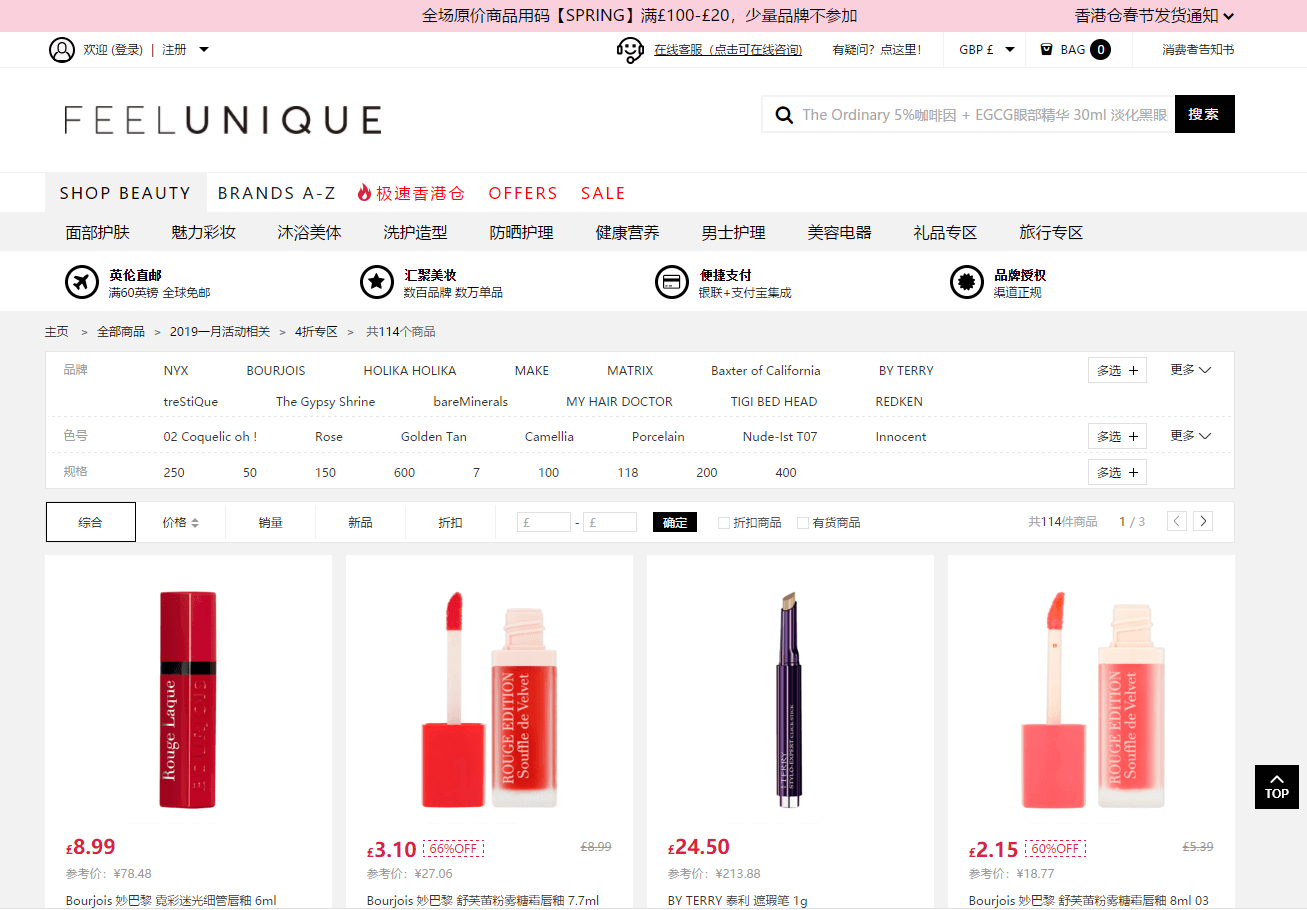Open 礼品专区 category menu
Viewport: 1307px width, 910px height.
[x=946, y=232]
